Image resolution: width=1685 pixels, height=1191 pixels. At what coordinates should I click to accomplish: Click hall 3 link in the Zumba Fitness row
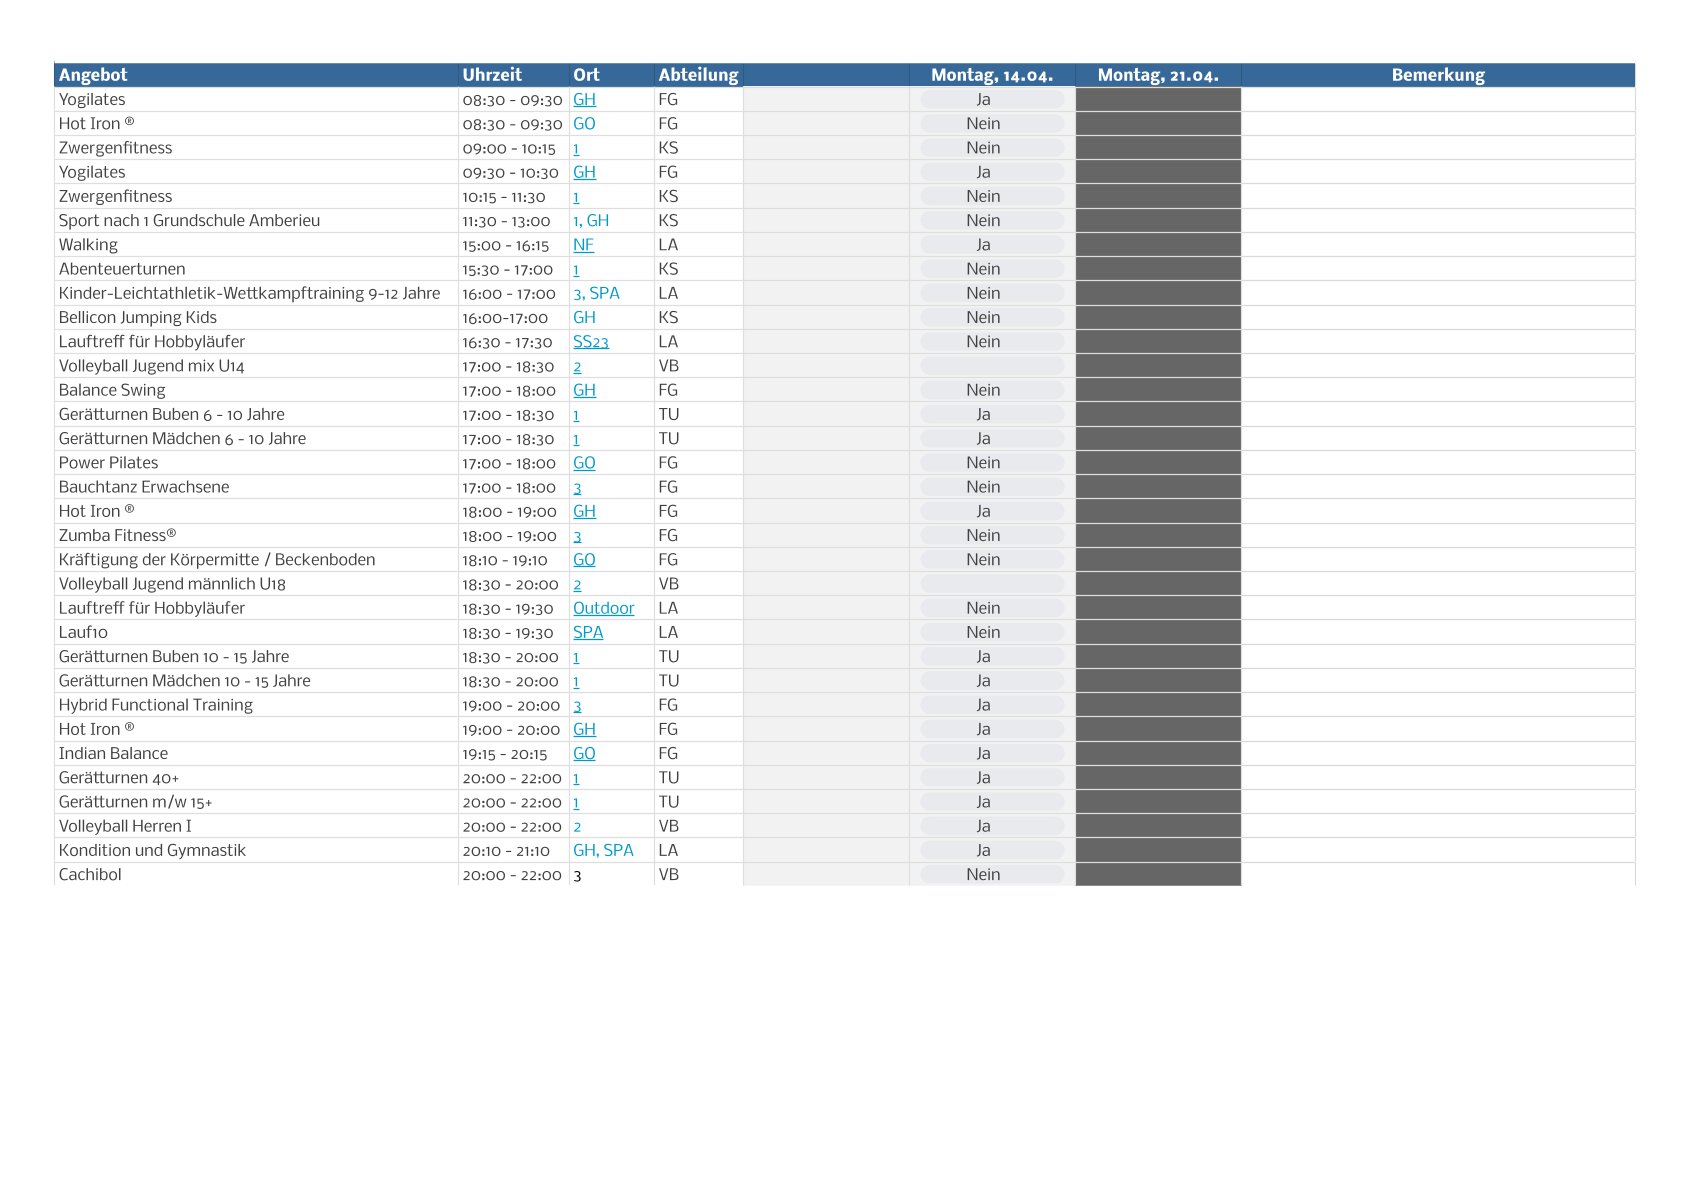tap(577, 536)
